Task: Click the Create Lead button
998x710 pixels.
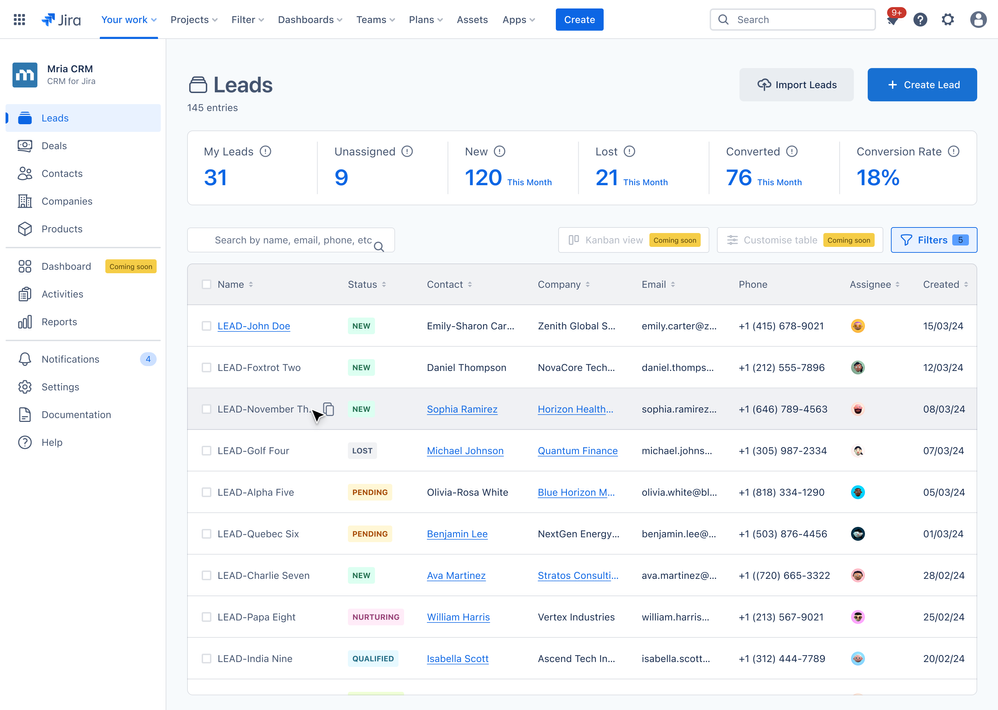Action: [922, 84]
